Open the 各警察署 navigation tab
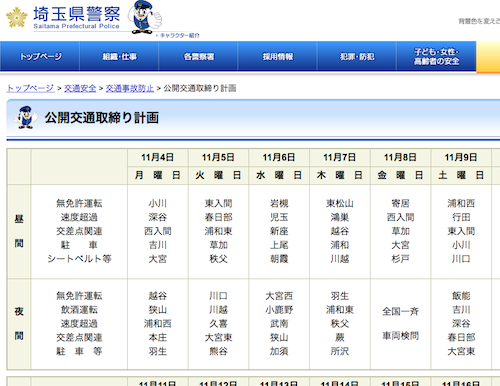Image resolution: width=500 pixels, height=386 pixels. point(199,56)
